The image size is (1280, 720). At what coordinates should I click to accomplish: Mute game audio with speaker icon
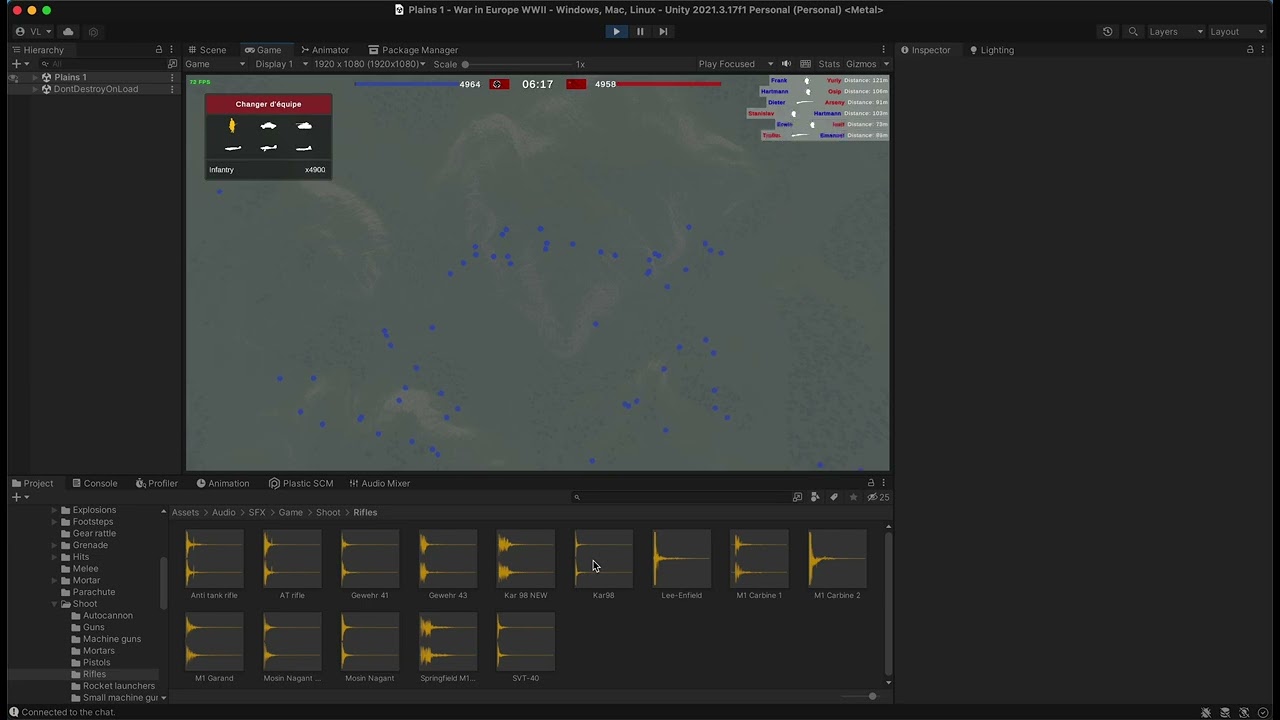pos(786,64)
